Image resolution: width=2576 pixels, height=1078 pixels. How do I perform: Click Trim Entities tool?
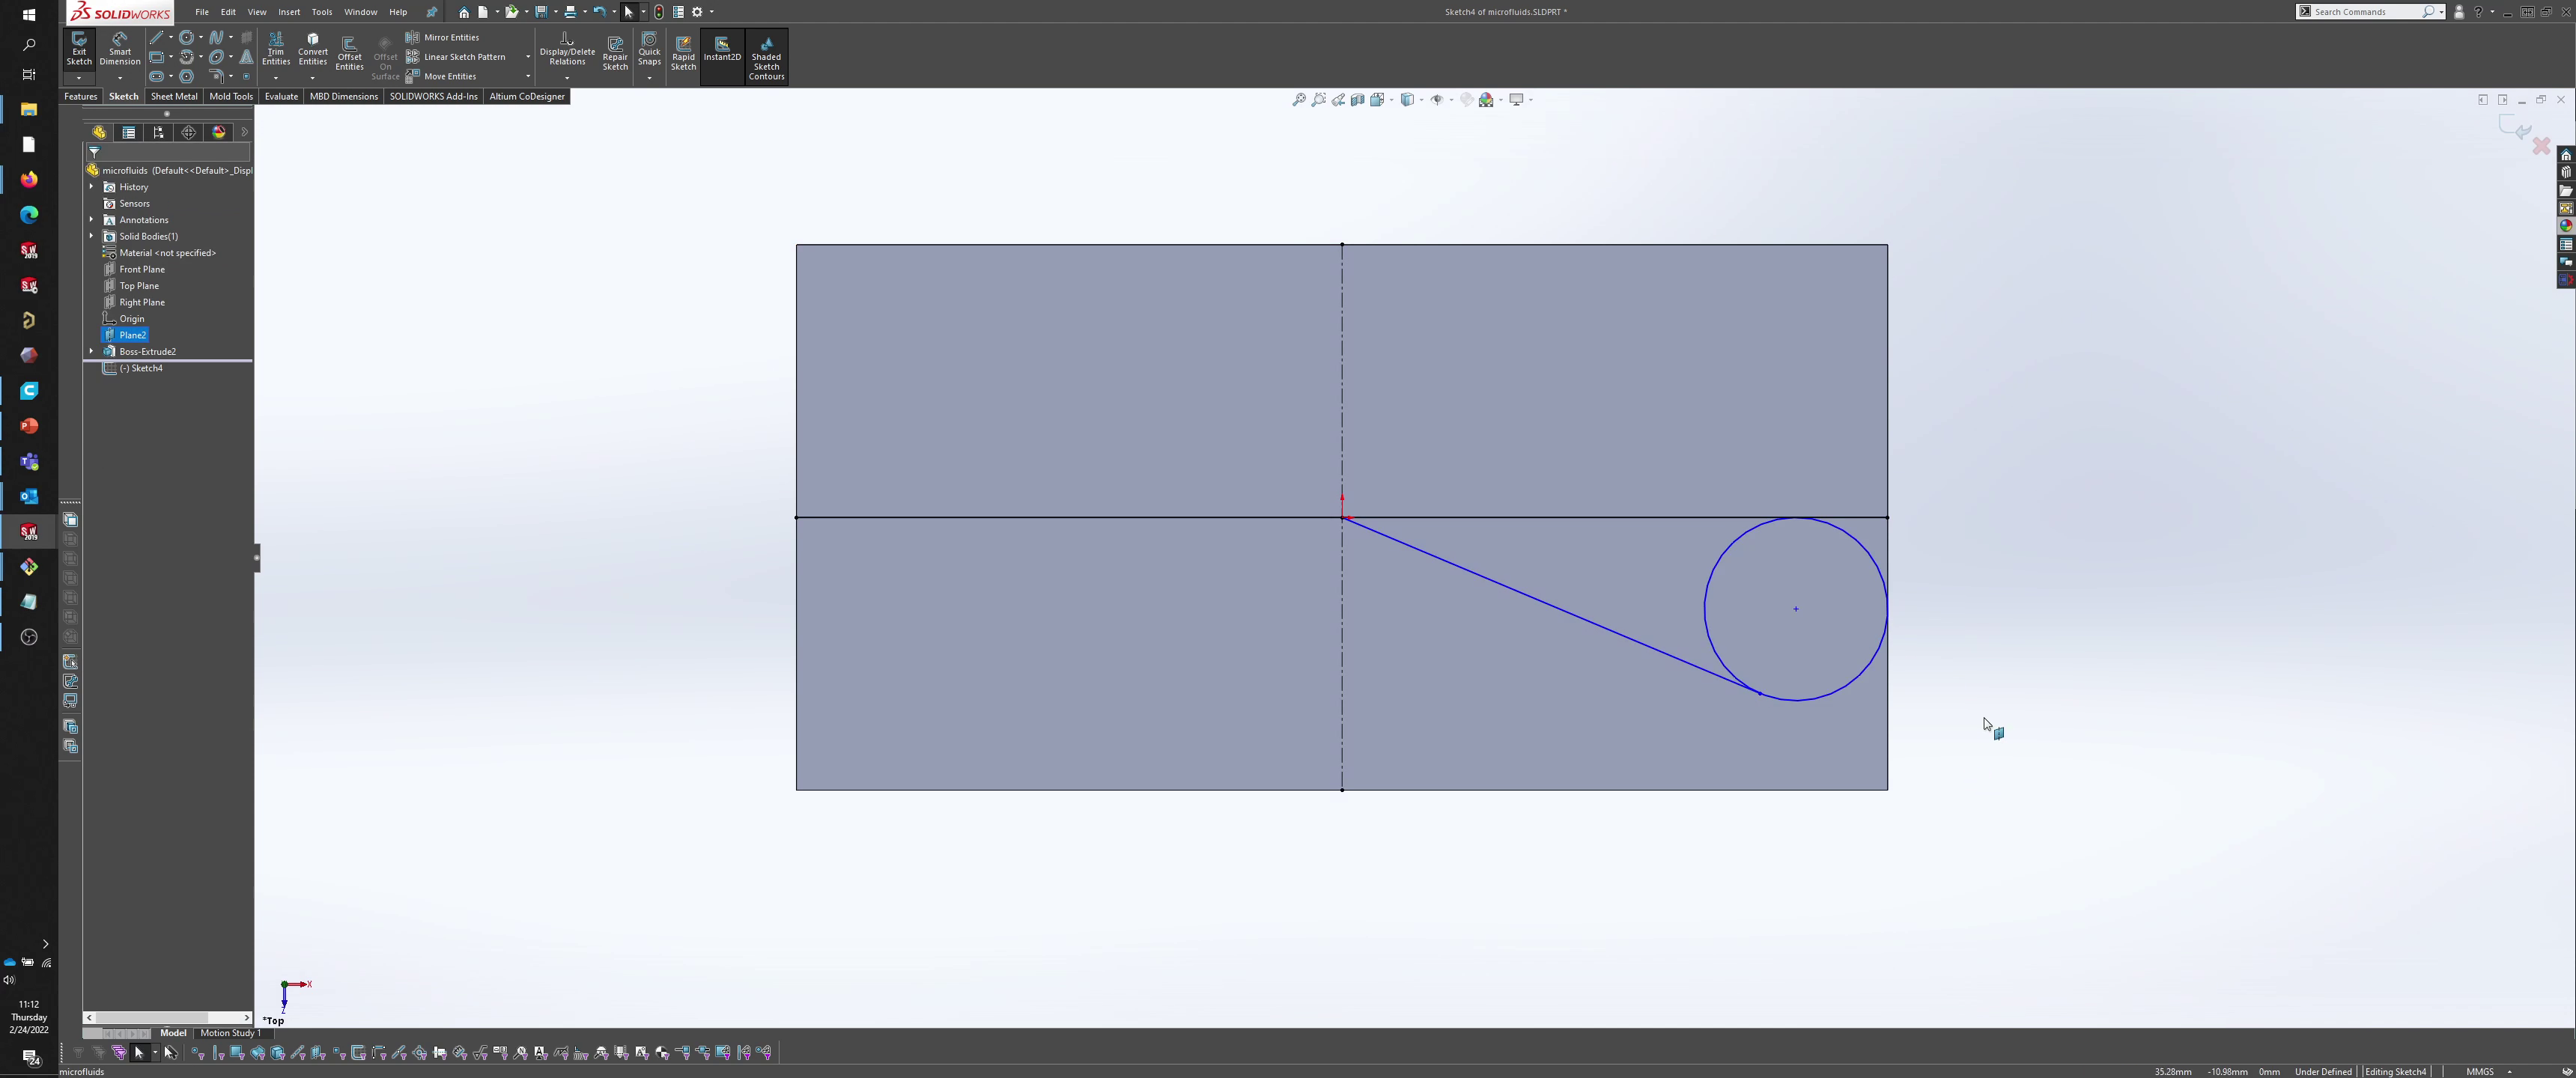276,50
